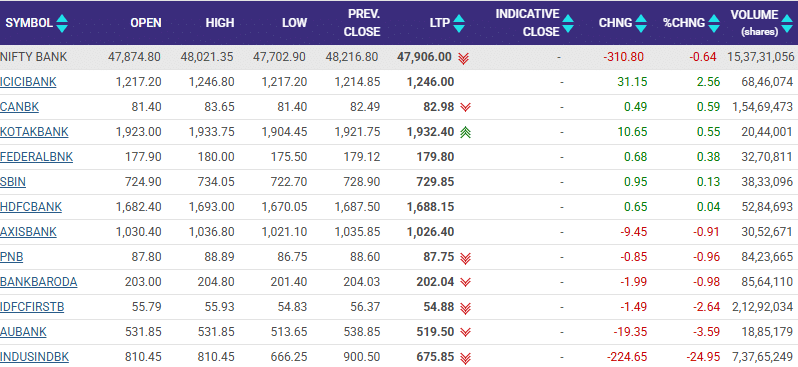Select INDUSINDBK percent change -24.95
The height and width of the screenshot is (367, 798).
click(x=703, y=357)
